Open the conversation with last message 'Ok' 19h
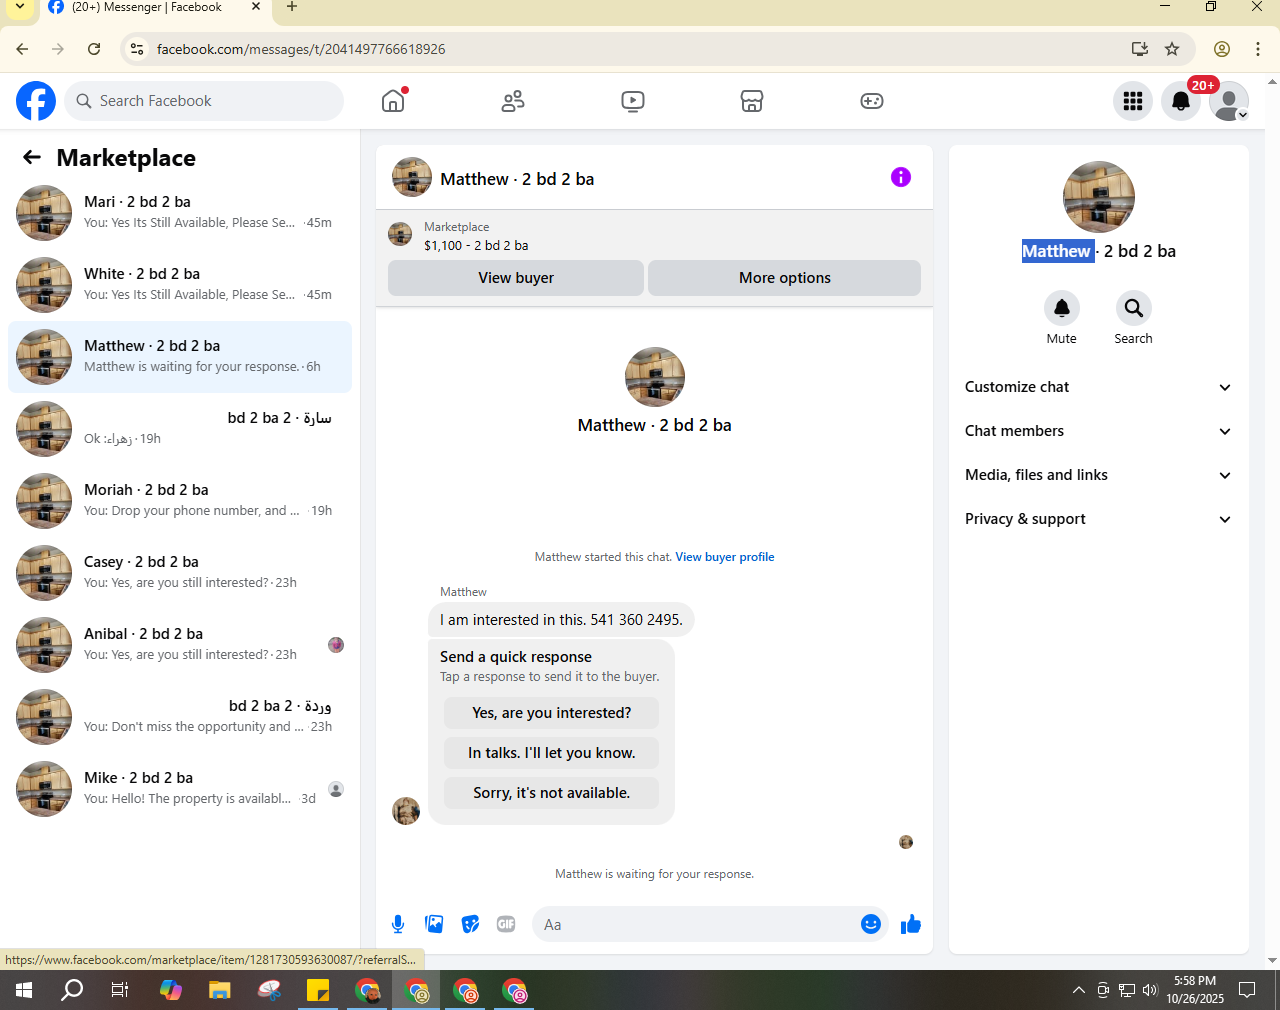 coord(180,429)
